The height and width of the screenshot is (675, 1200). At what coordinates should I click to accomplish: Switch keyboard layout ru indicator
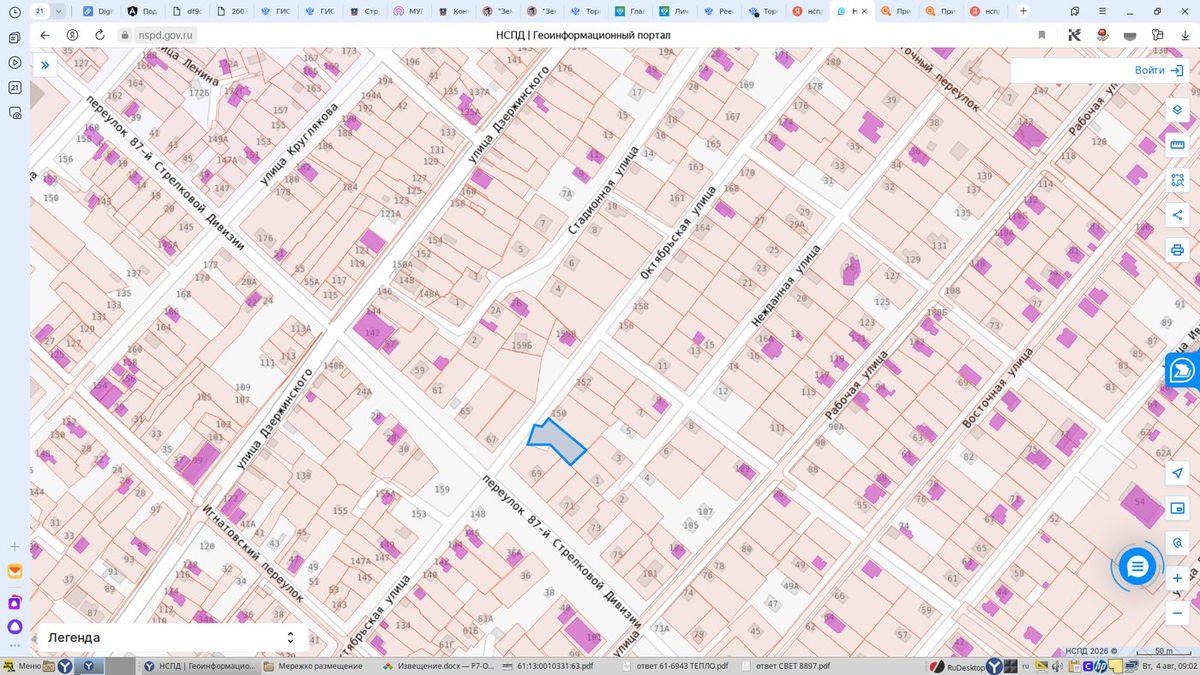pos(1025,665)
